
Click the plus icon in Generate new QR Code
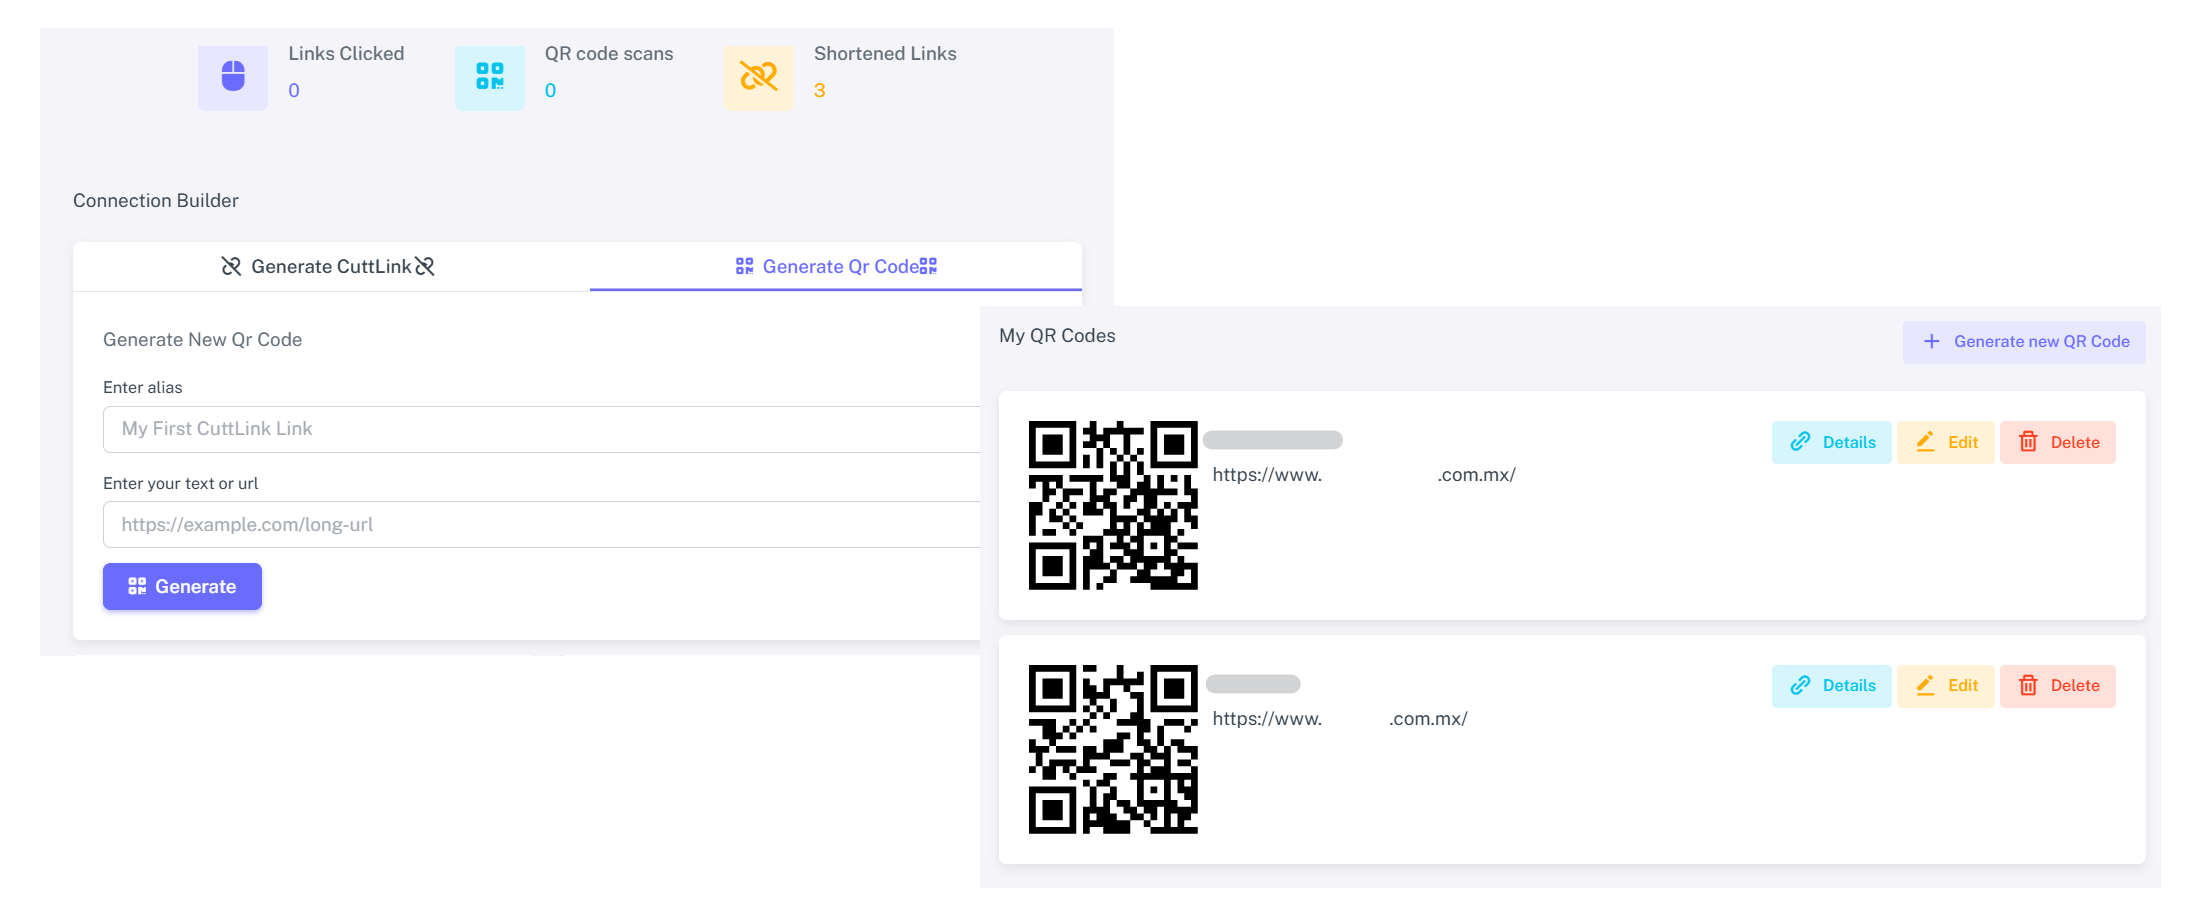pyautogui.click(x=1932, y=342)
